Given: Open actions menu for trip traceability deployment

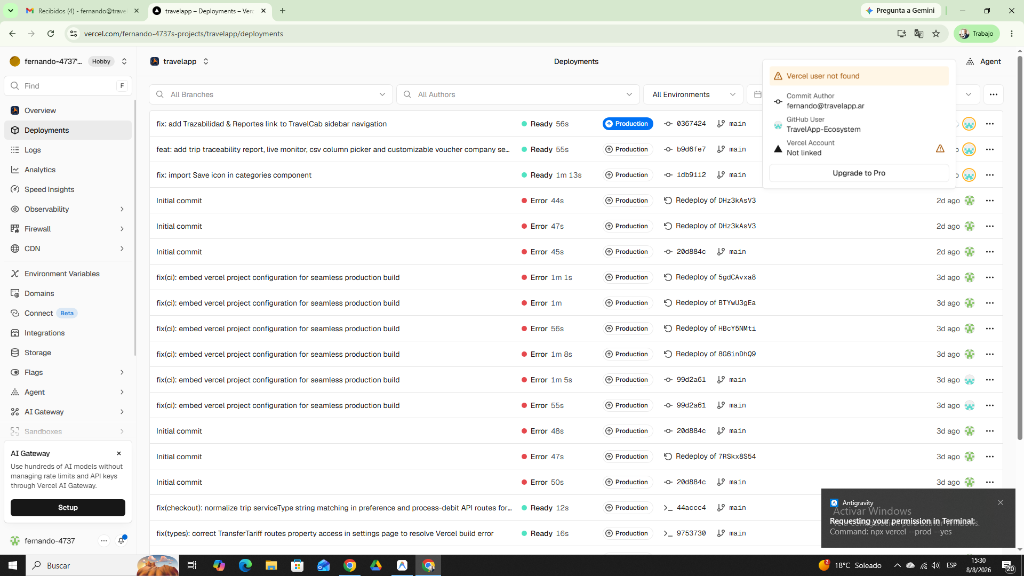Looking at the screenshot, I should (990, 150).
